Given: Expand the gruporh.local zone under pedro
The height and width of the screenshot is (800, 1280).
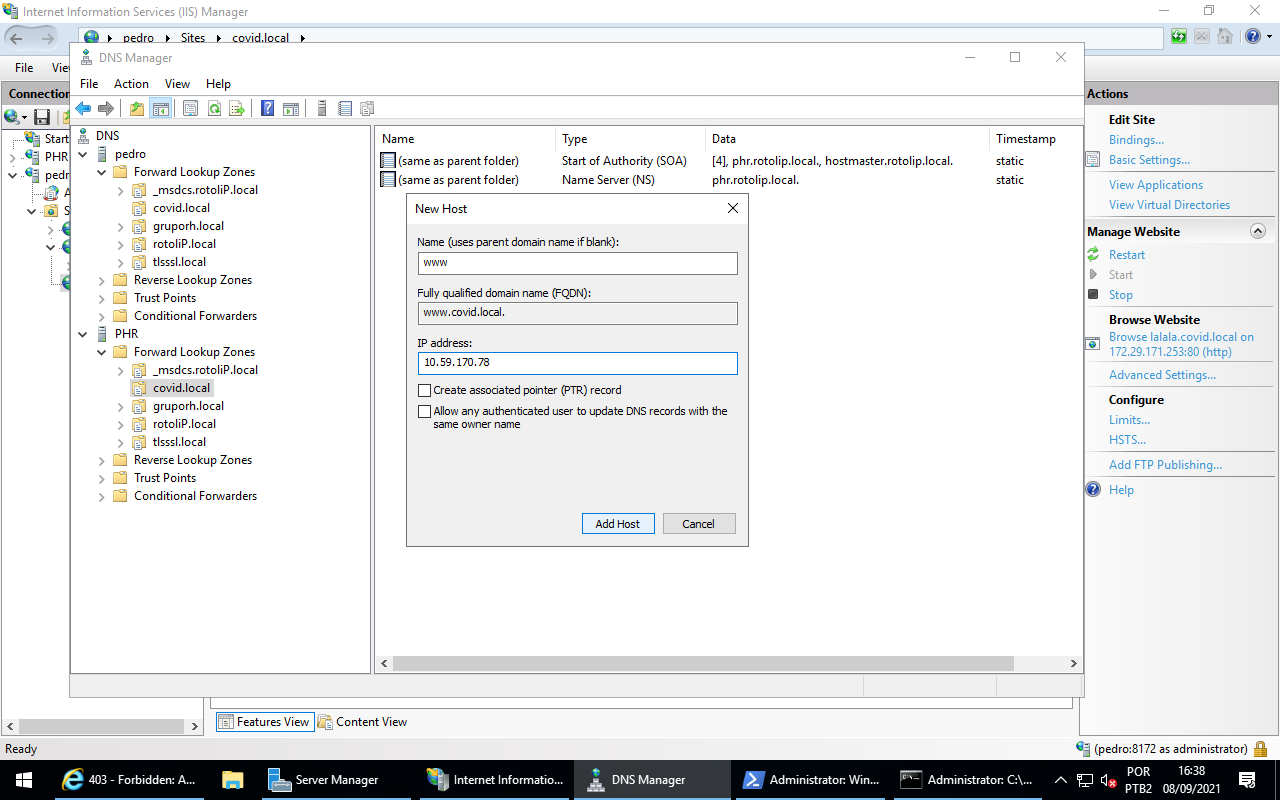Looking at the screenshot, I should click(121, 227).
